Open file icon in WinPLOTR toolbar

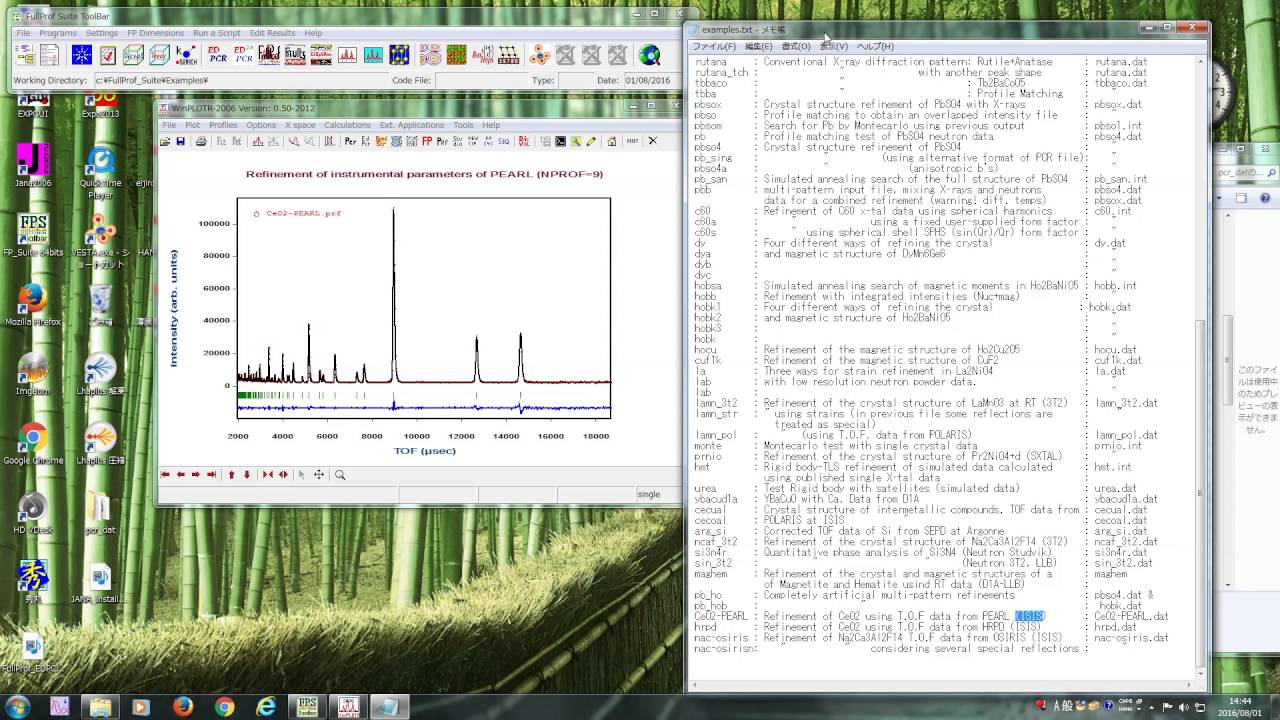click(165, 141)
